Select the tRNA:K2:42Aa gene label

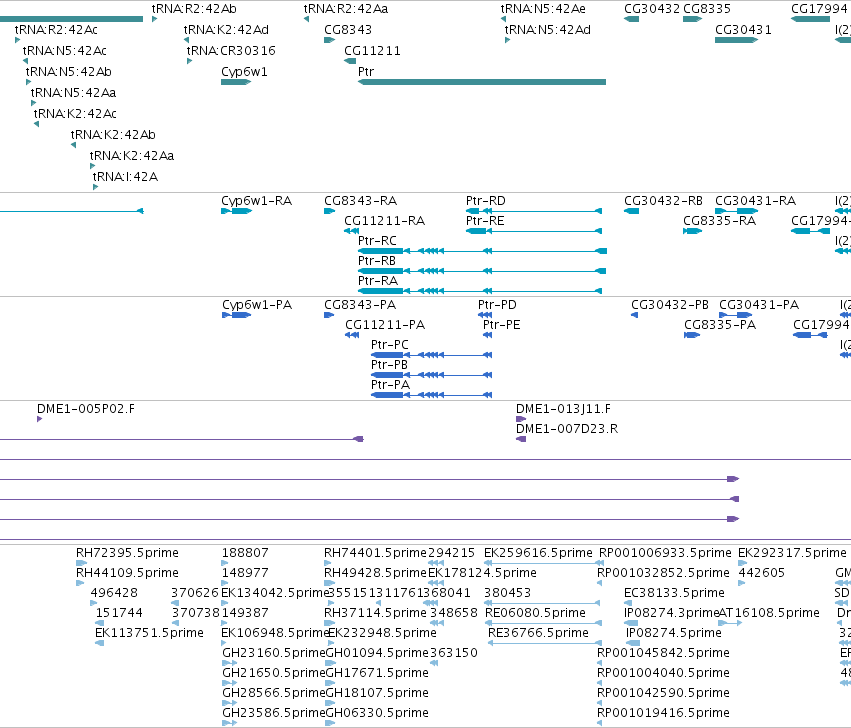tap(132, 156)
